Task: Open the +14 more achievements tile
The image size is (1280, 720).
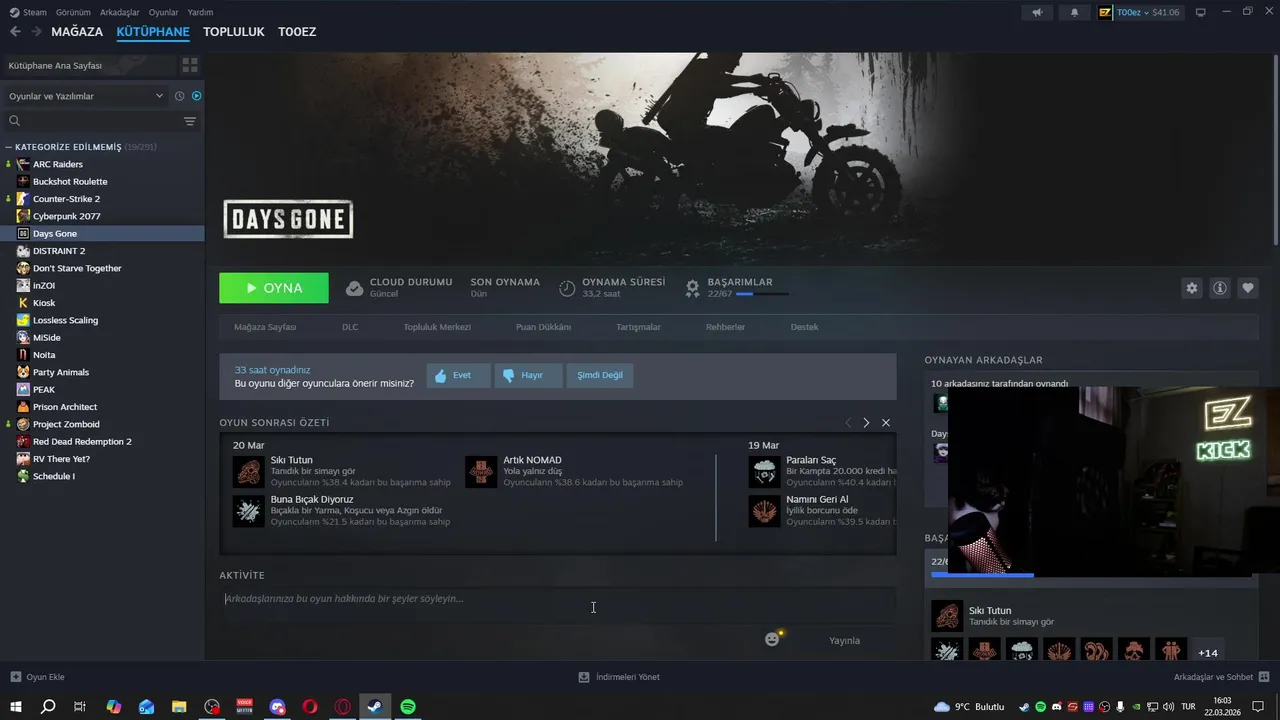Action: point(1208,652)
